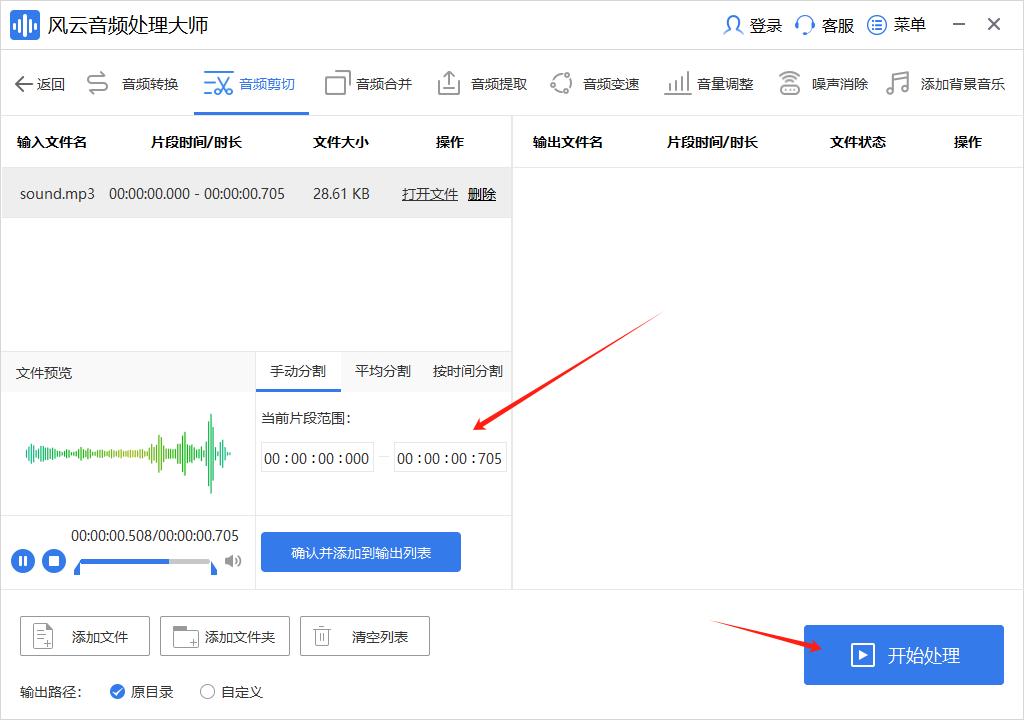Click the segment end time input field
Viewport: 1024px width, 720px height.
[450, 457]
